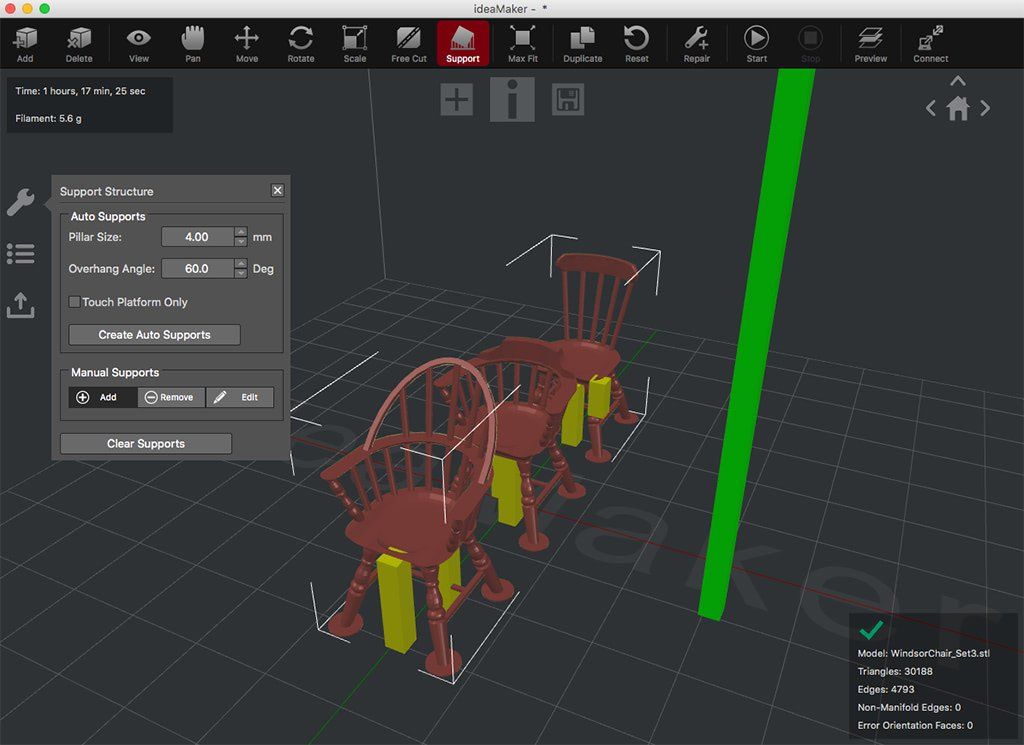
Task: Click the Create Auto Supports button
Action: (x=154, y=335)
